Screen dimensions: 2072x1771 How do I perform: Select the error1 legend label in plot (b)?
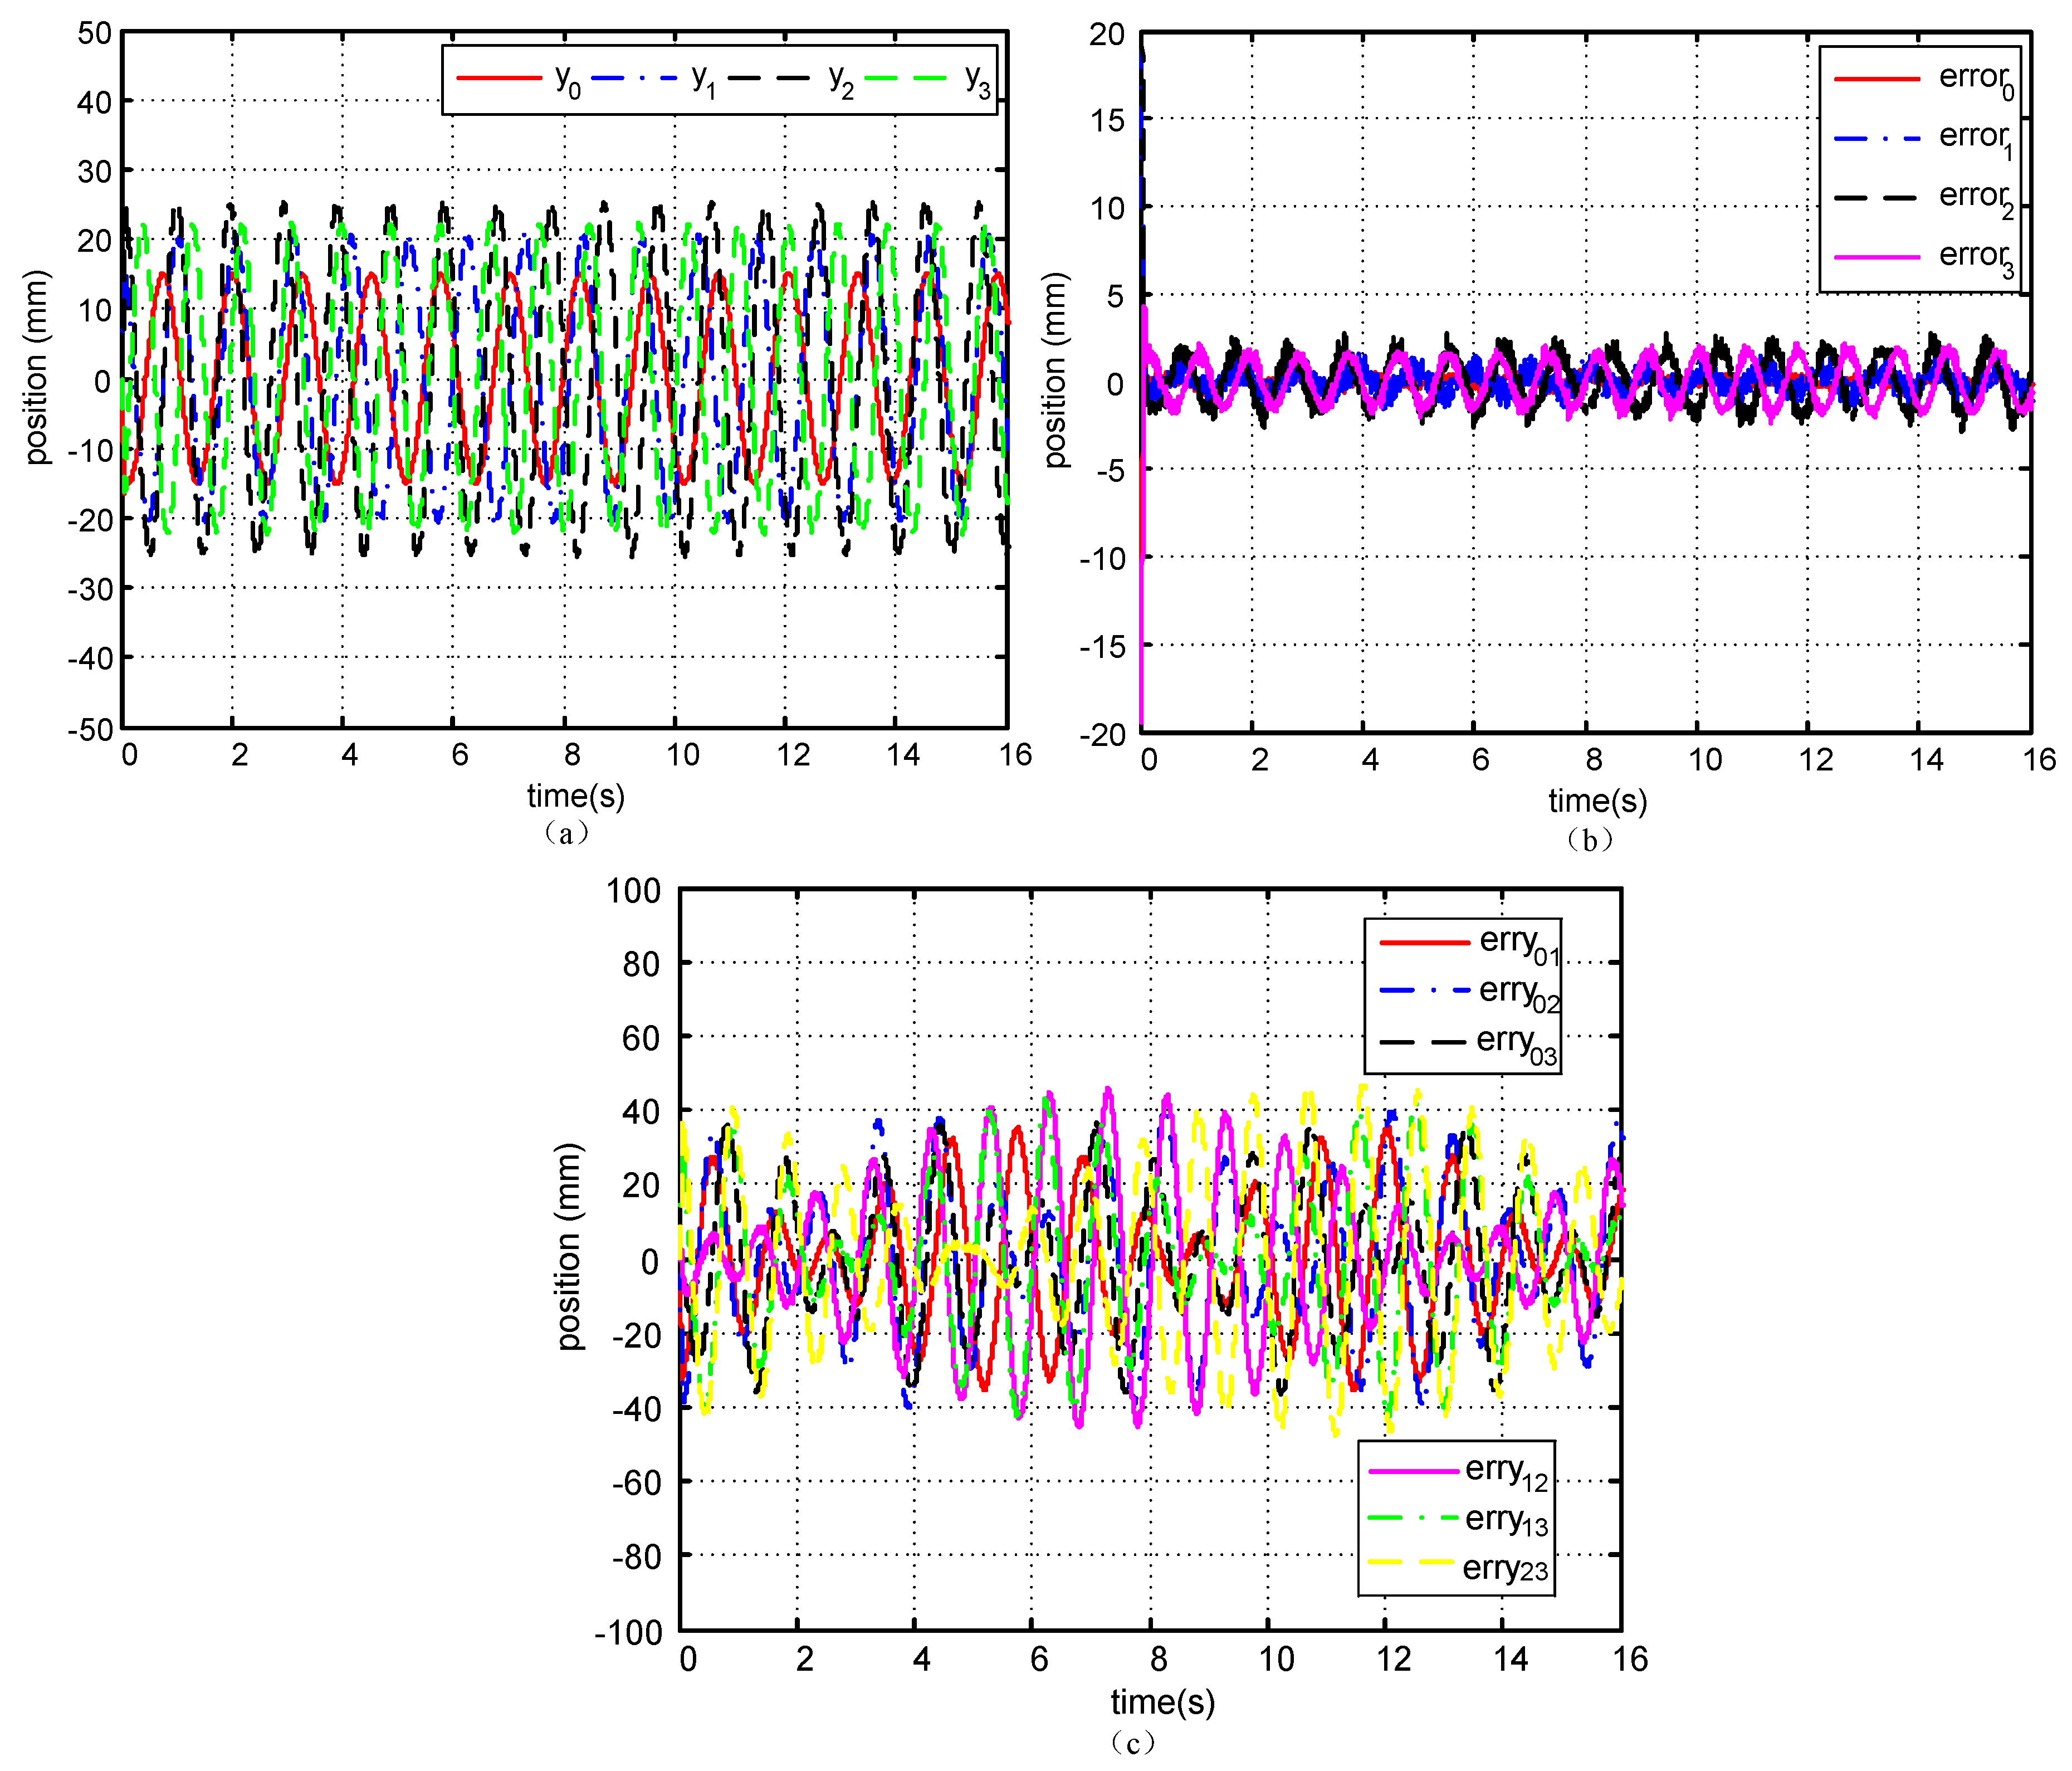pyautogui.click(x=1977, y=139)
